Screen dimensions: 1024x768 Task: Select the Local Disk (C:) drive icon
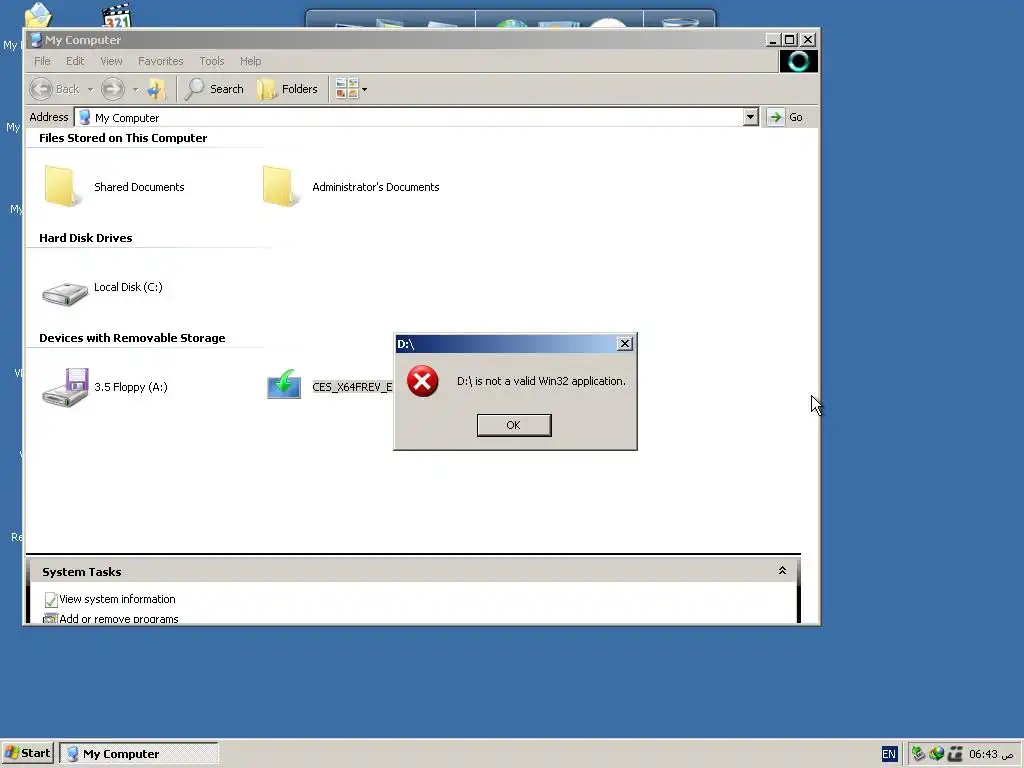point(65,293)
